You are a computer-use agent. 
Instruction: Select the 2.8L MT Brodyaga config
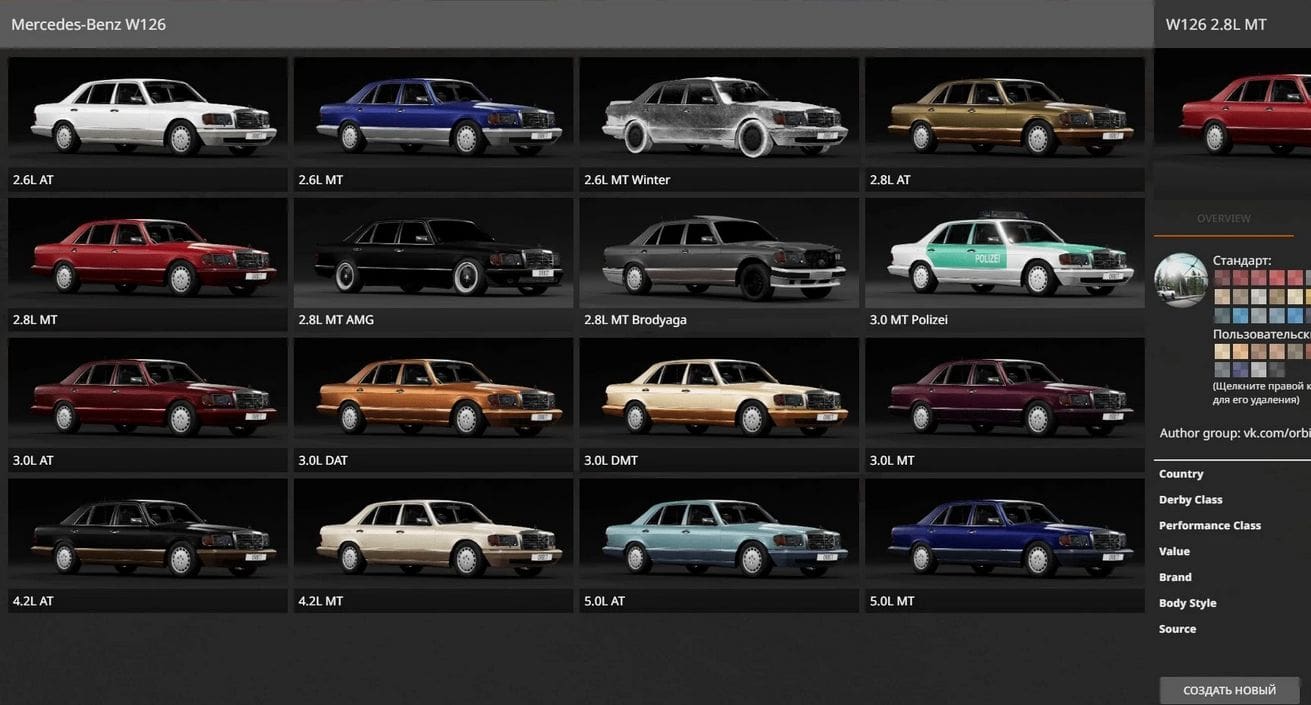tap(719, 256)
